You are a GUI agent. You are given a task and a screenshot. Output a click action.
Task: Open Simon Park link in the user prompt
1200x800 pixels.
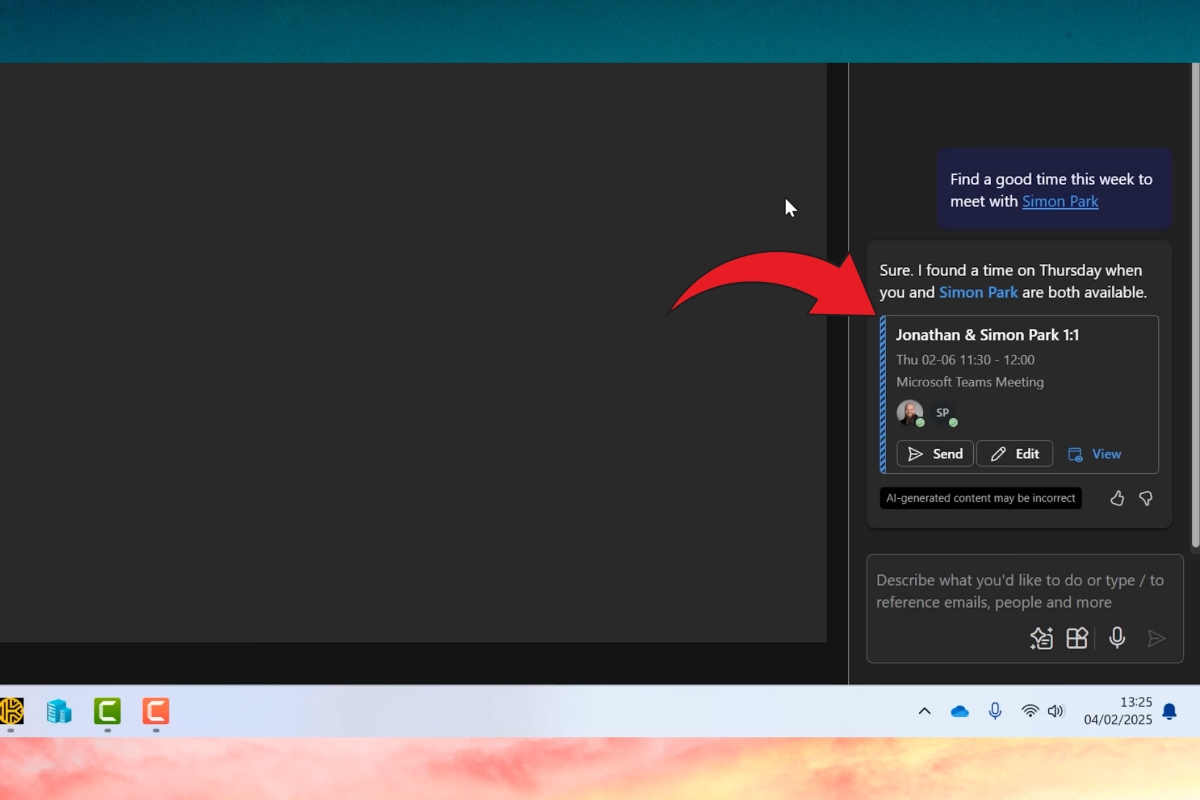point(1060,201)
